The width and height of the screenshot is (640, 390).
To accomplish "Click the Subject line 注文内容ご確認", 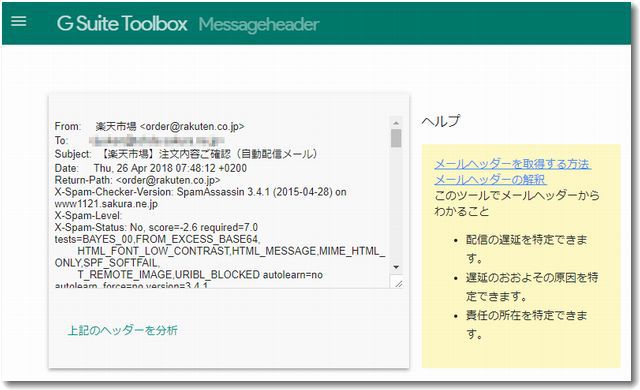I will coord(186,154).
